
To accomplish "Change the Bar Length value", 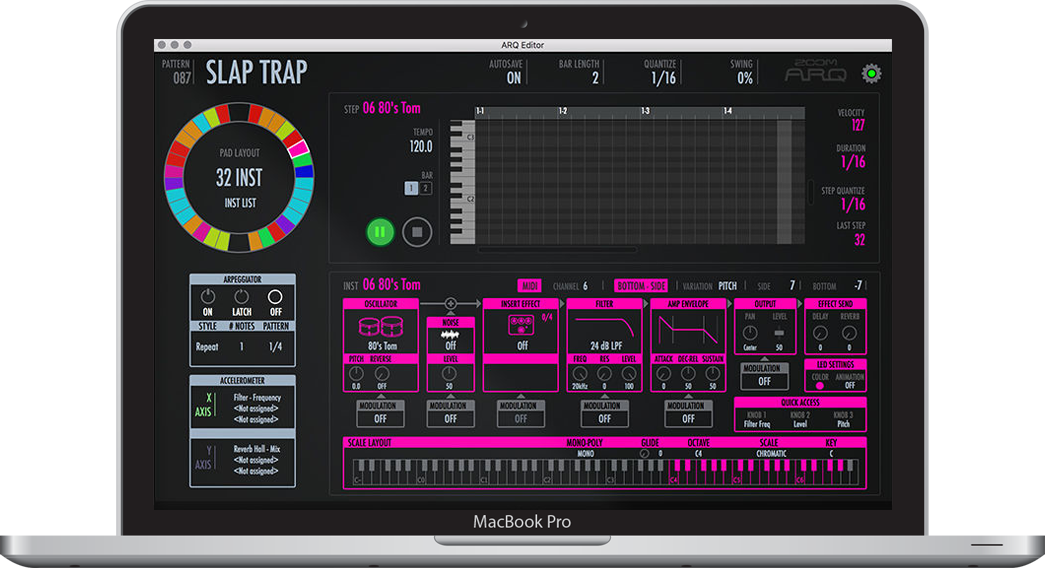I will coord(595,78).
